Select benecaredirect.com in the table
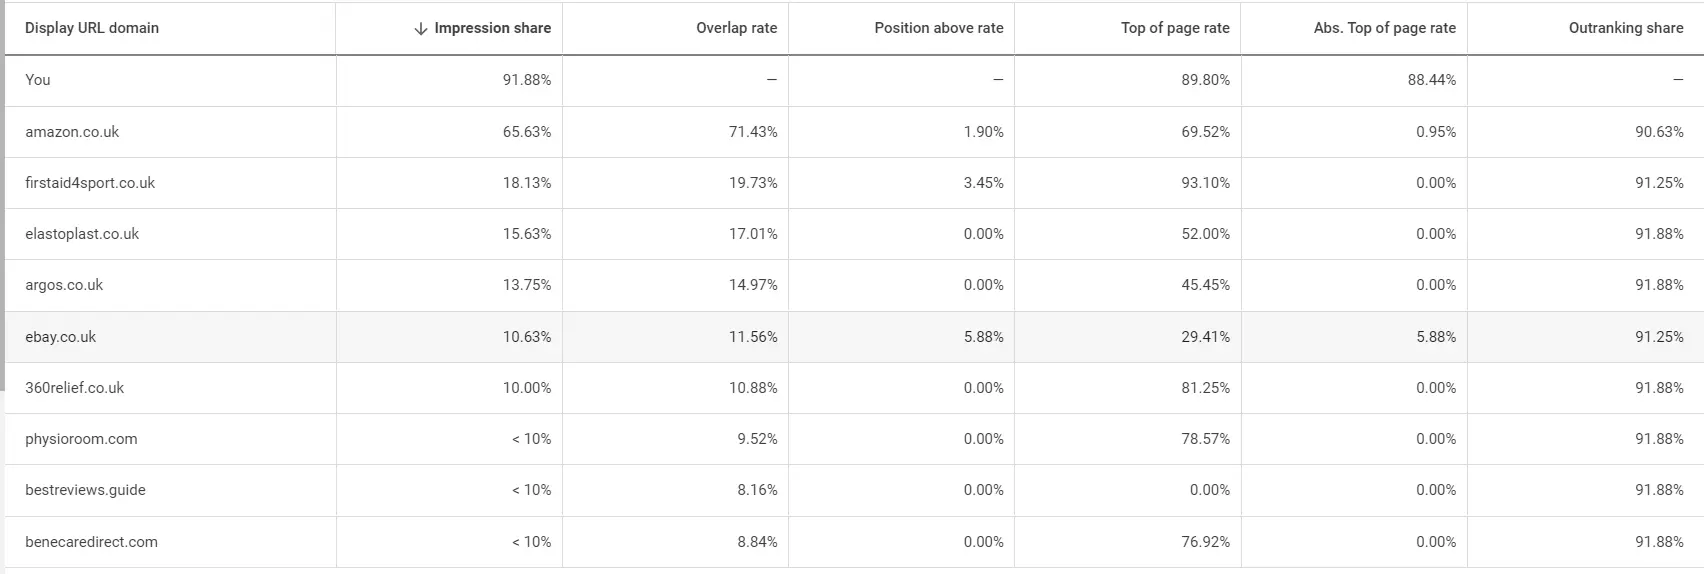Image resolution: width=1704 pixels, height=574 pixels. click(x=91, y=542)
